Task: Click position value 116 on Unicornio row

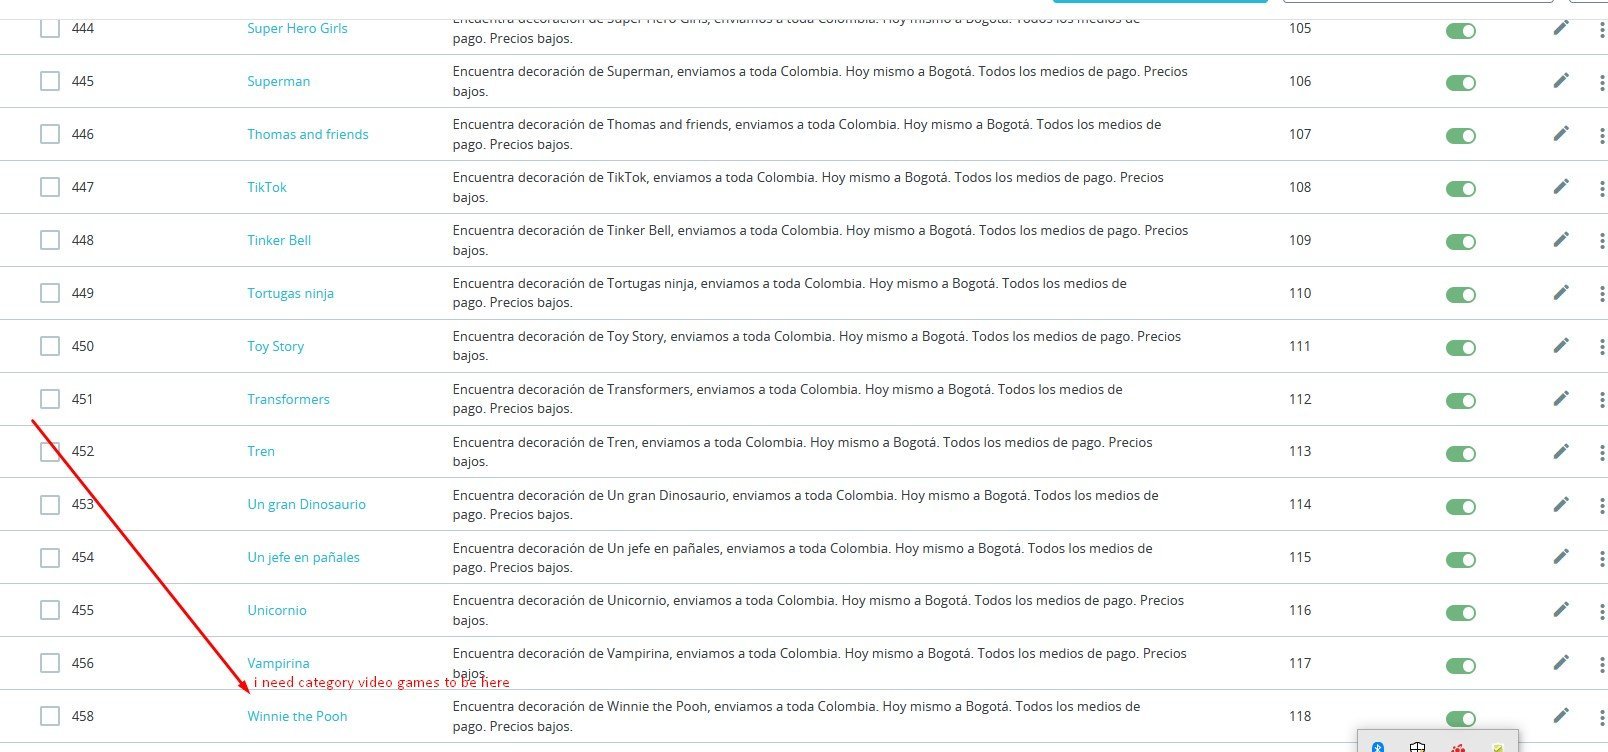Action: pos(1300,610)
